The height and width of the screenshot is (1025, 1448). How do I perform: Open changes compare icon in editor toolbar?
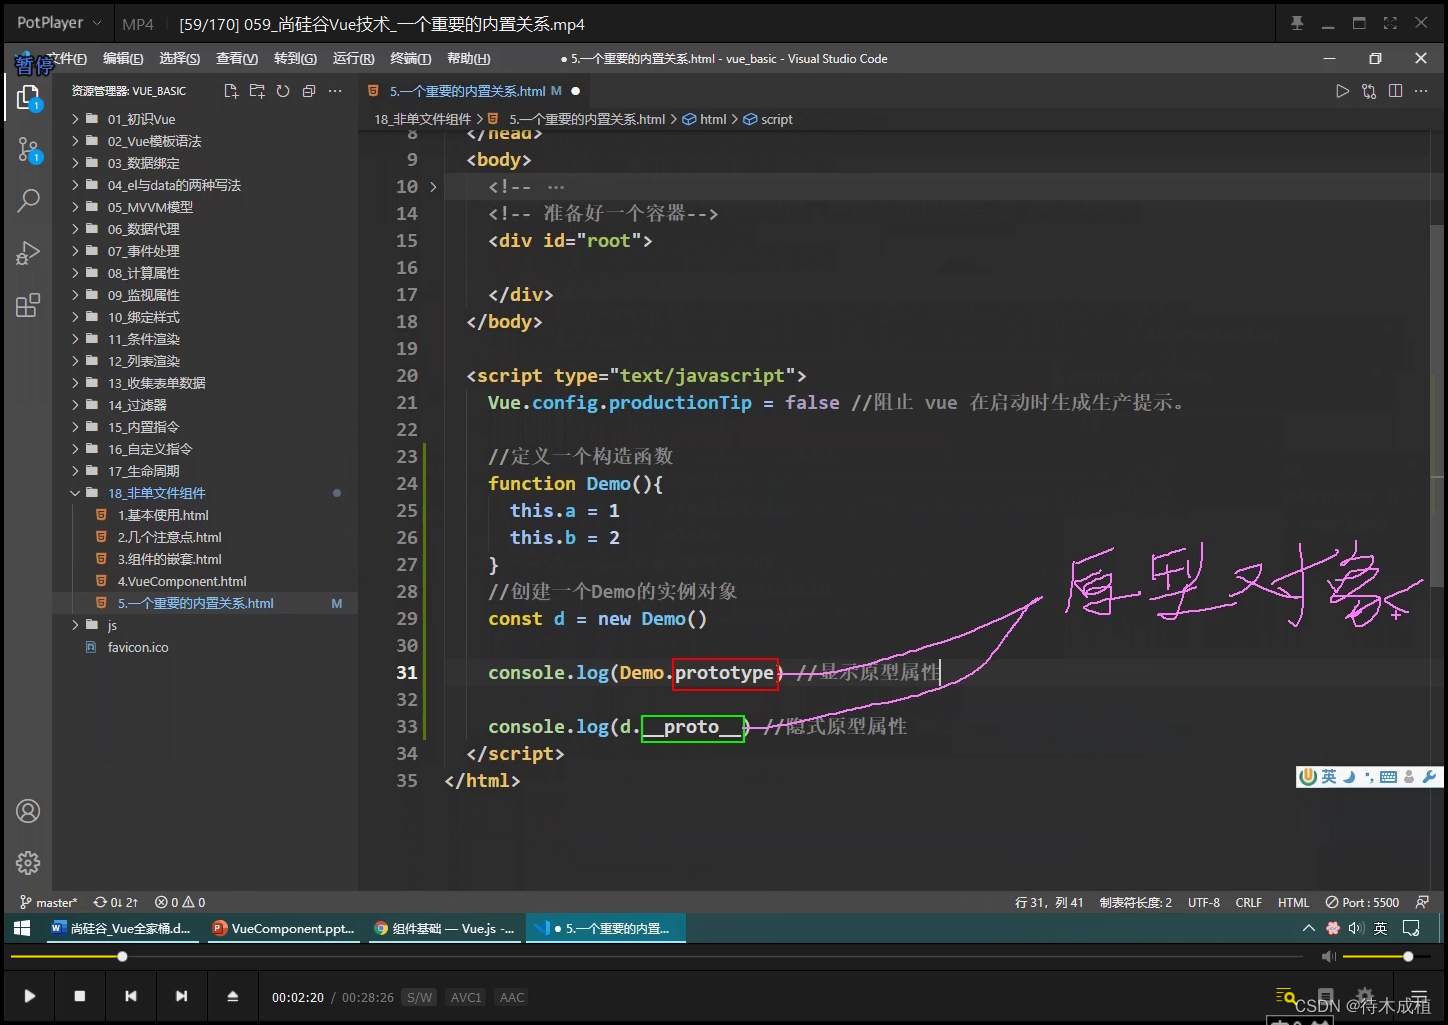[1369, 91]
